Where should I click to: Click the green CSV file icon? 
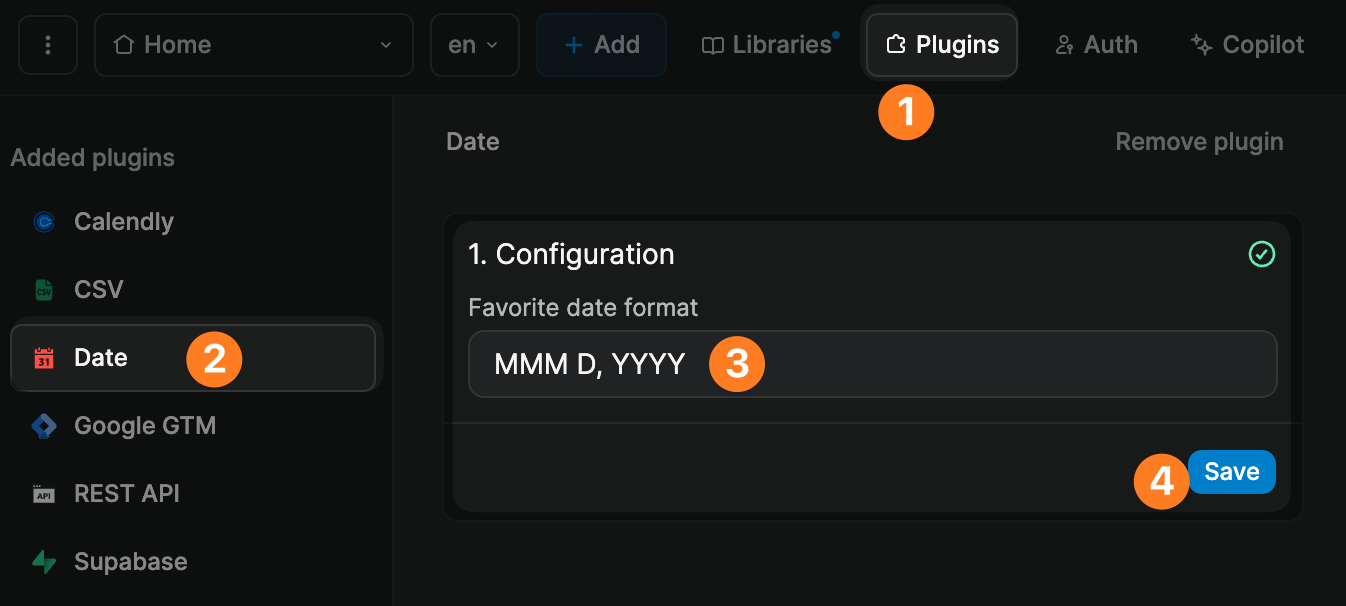coord(44,290)
